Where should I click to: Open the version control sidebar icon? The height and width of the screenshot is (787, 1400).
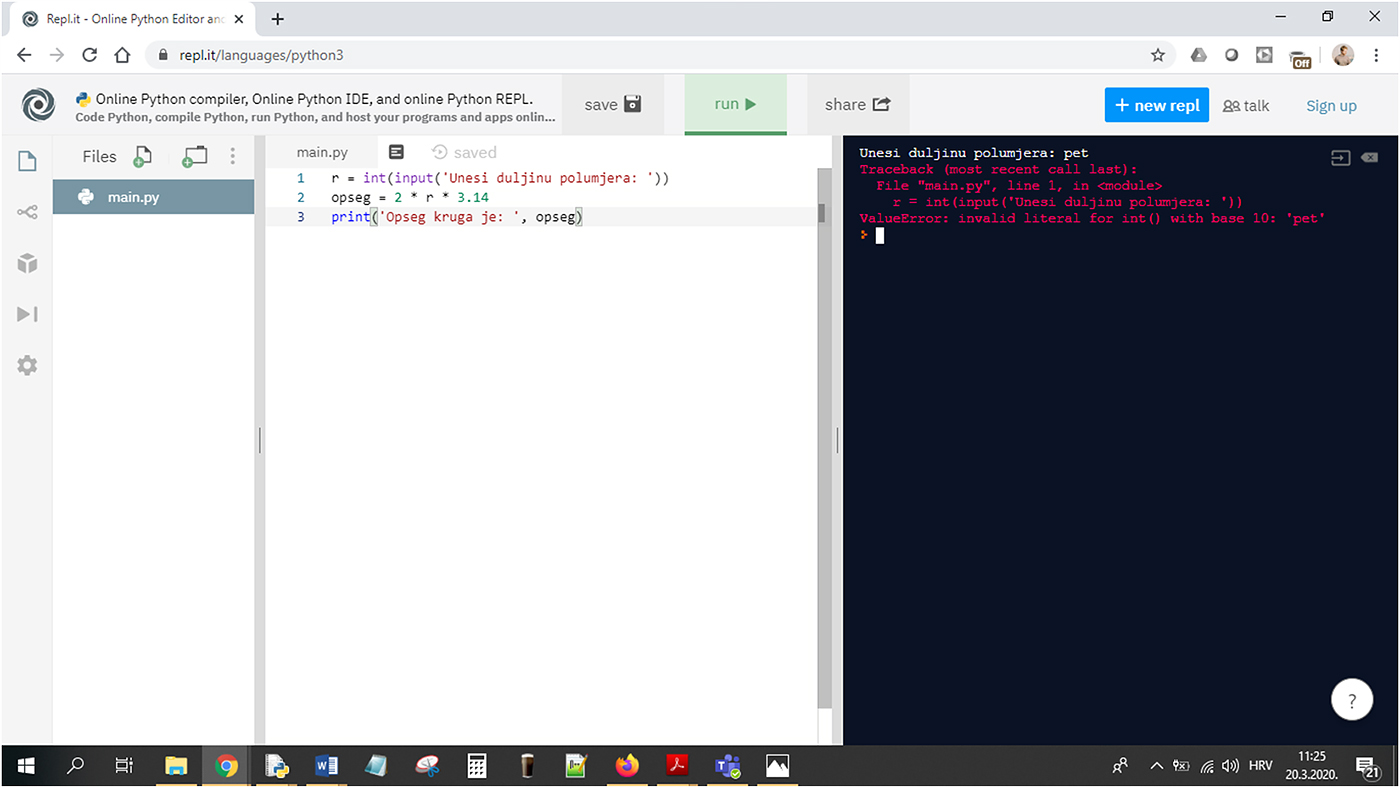tap(27, 212)
